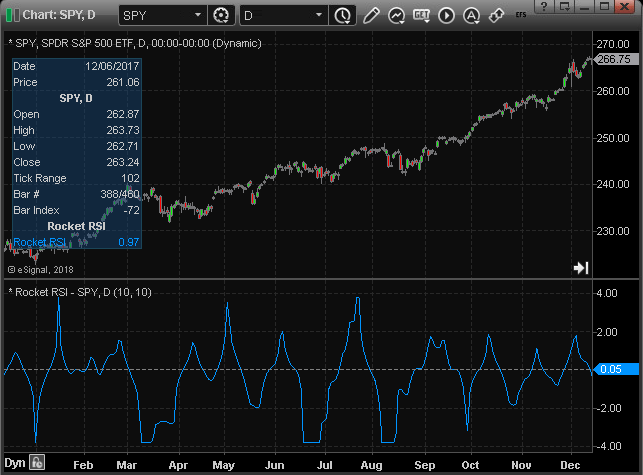Click the 0.05 Rocket RSI value marker
The height and width of the screenshot is (475, 643).
[616, 369]
